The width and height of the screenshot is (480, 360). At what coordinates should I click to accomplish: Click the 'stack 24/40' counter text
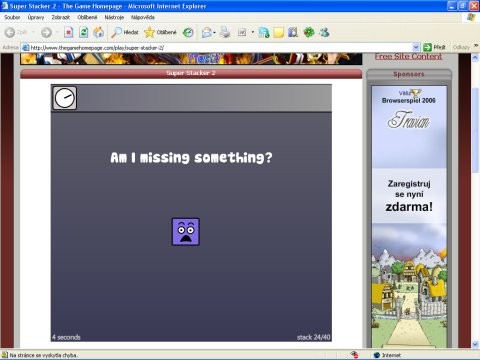[314, 337]
